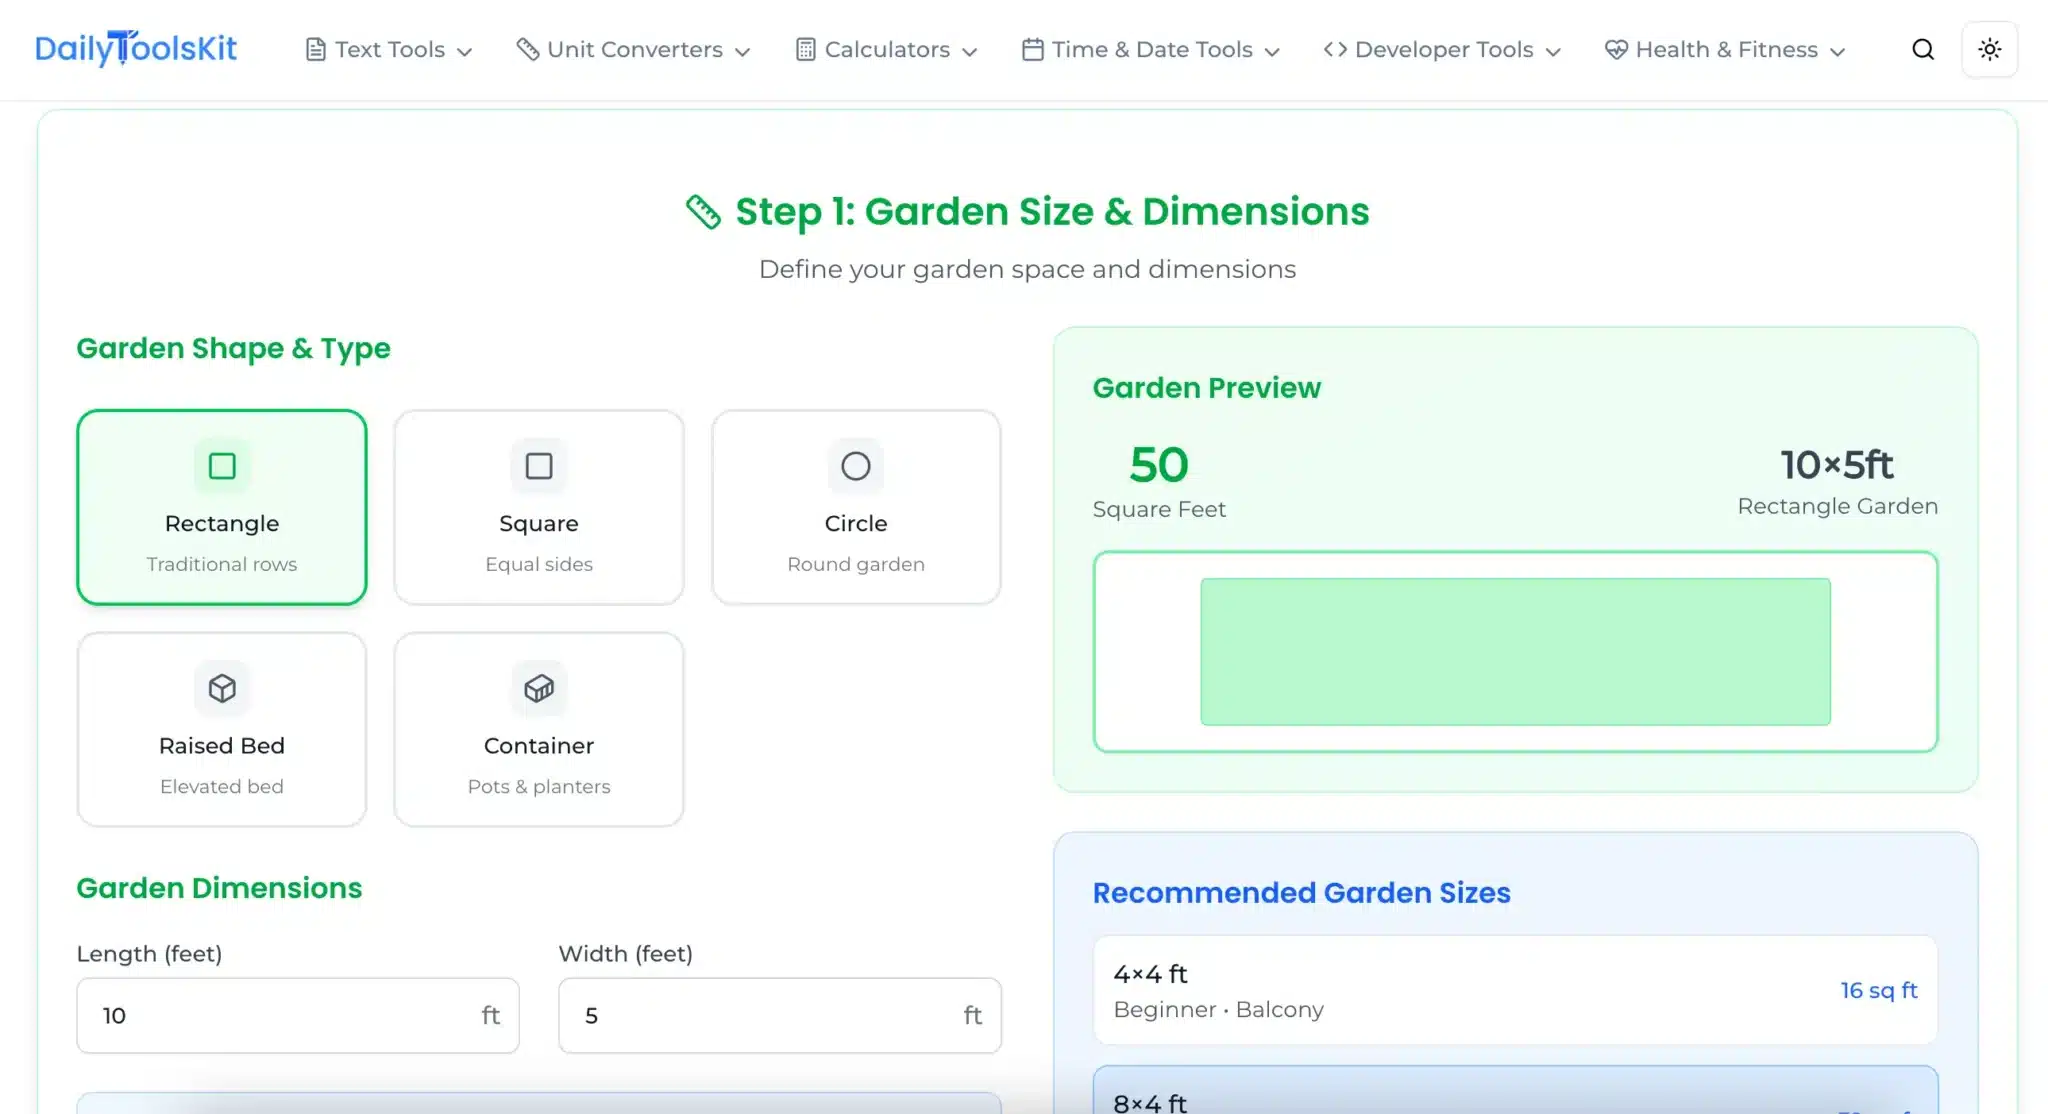Click the light theme sun icon
2048x1114 pixels.
(x=1990, y=49)
